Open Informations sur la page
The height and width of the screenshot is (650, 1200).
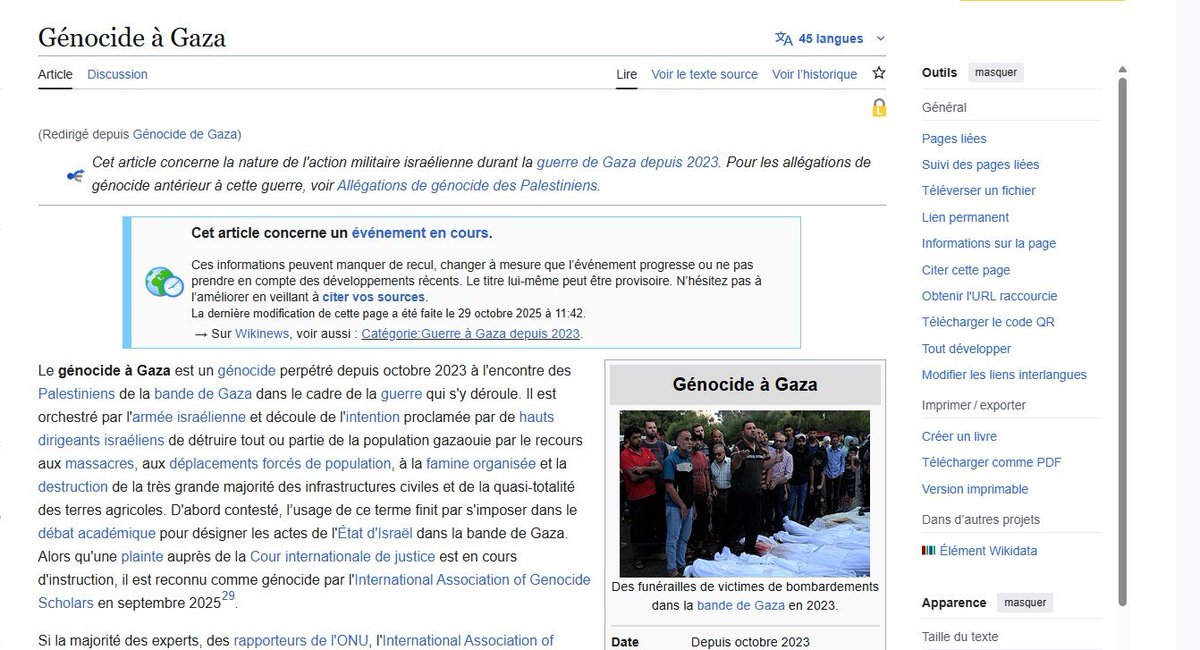tap(989, 244)
